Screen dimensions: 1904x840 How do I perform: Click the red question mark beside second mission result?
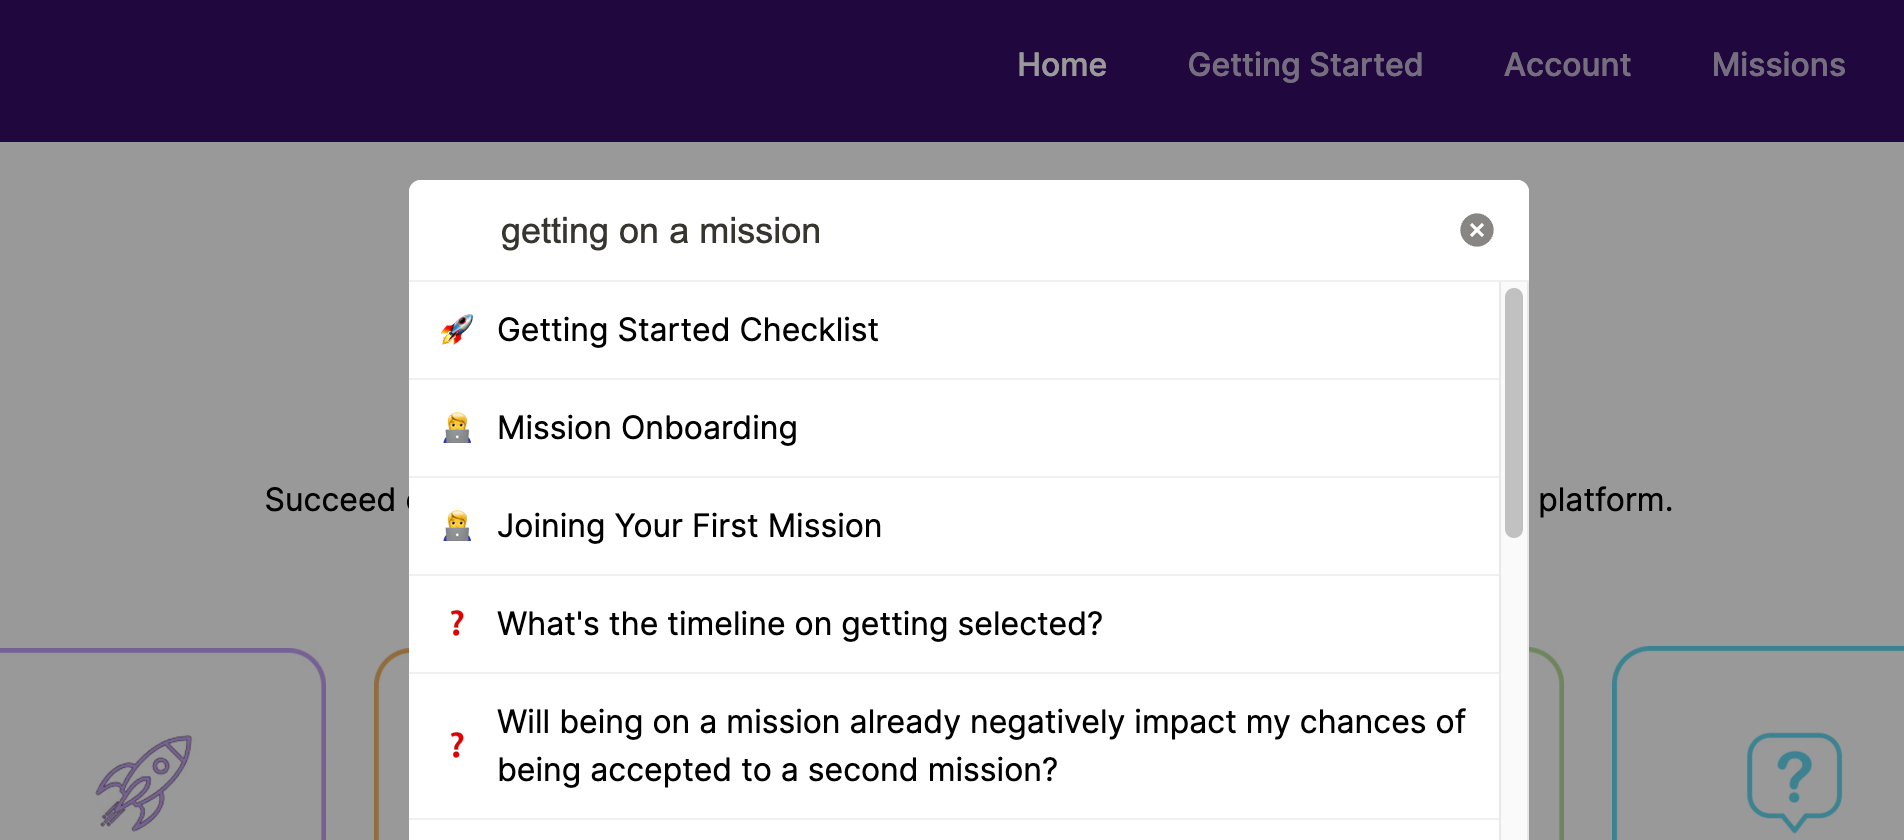coord(457,745)
